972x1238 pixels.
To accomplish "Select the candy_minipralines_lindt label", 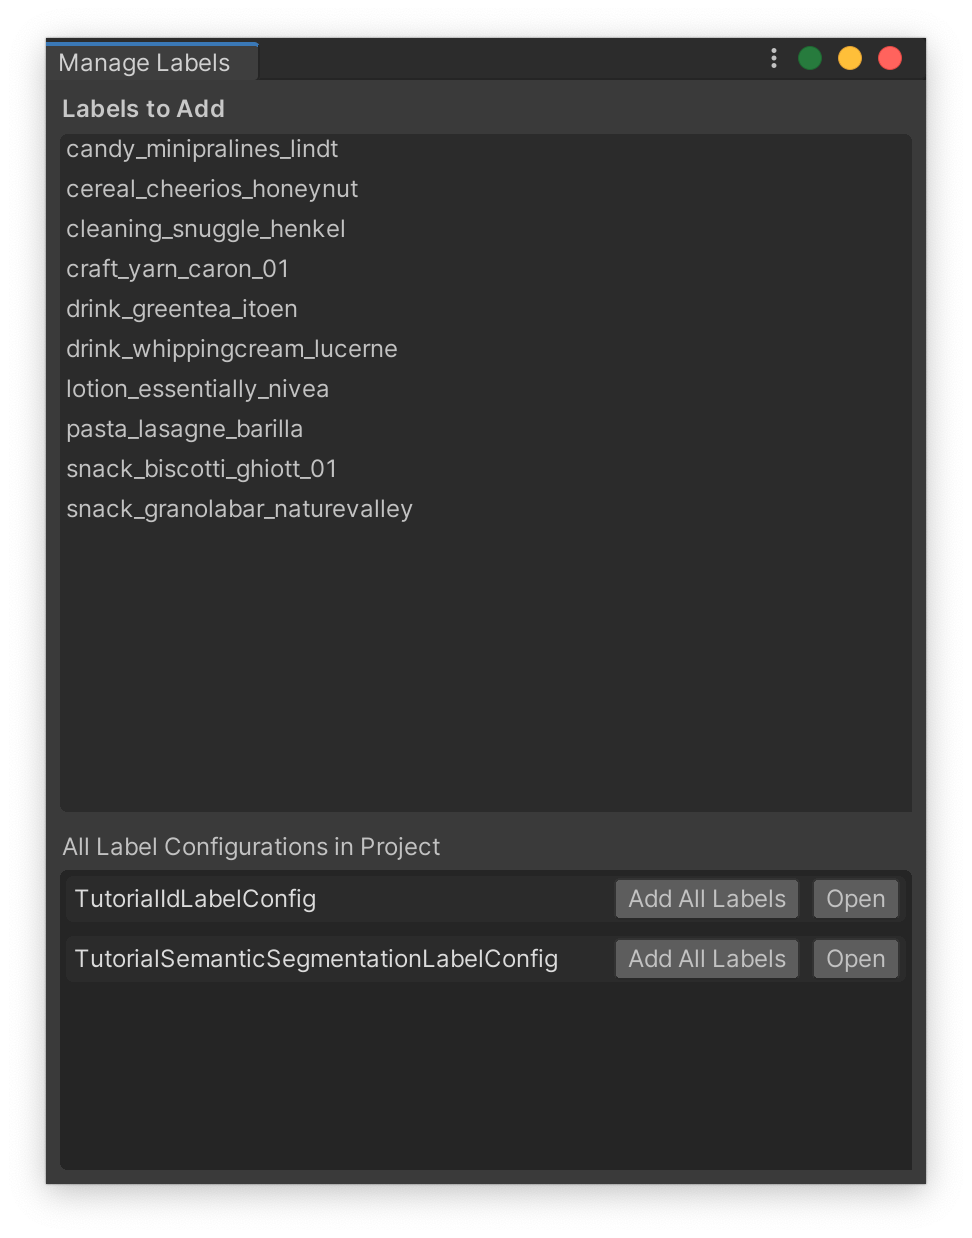I will [202, 149].
